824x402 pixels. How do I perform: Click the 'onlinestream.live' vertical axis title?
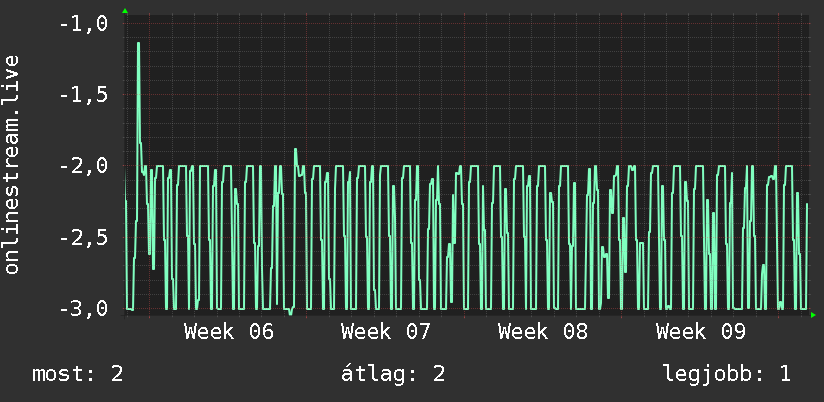(12, 164)
